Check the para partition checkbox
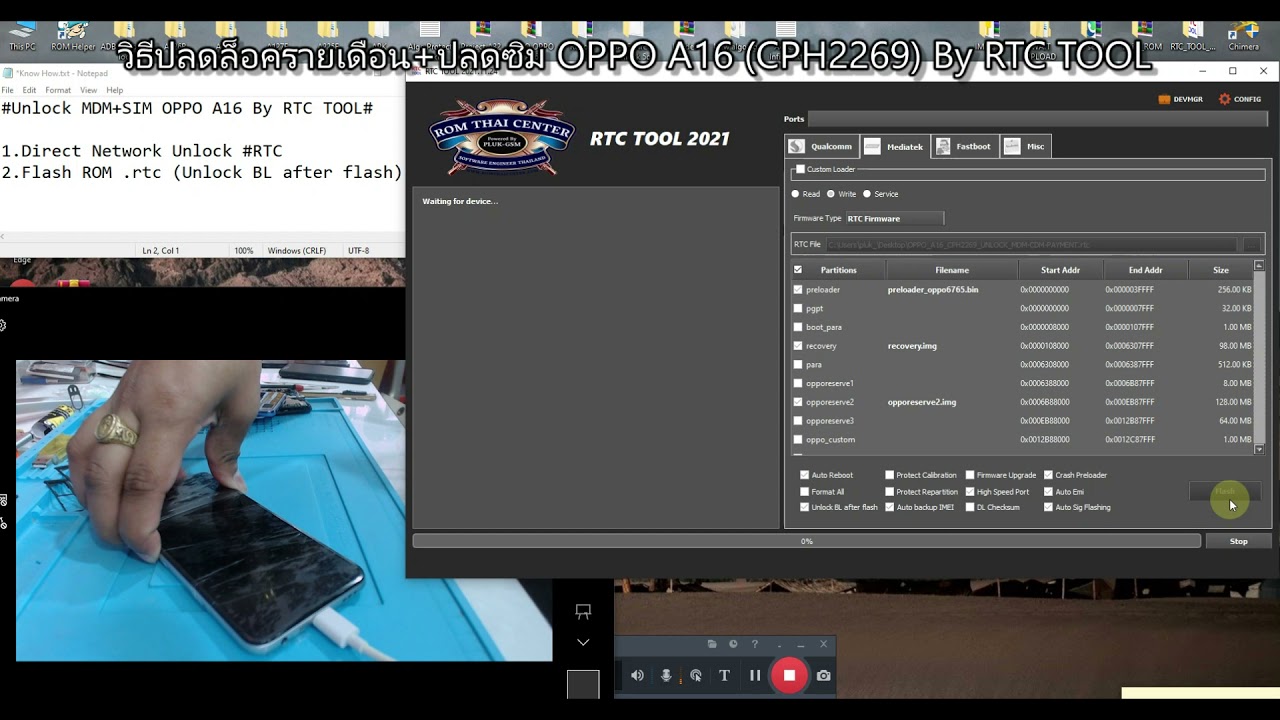 tap(797, 365)
